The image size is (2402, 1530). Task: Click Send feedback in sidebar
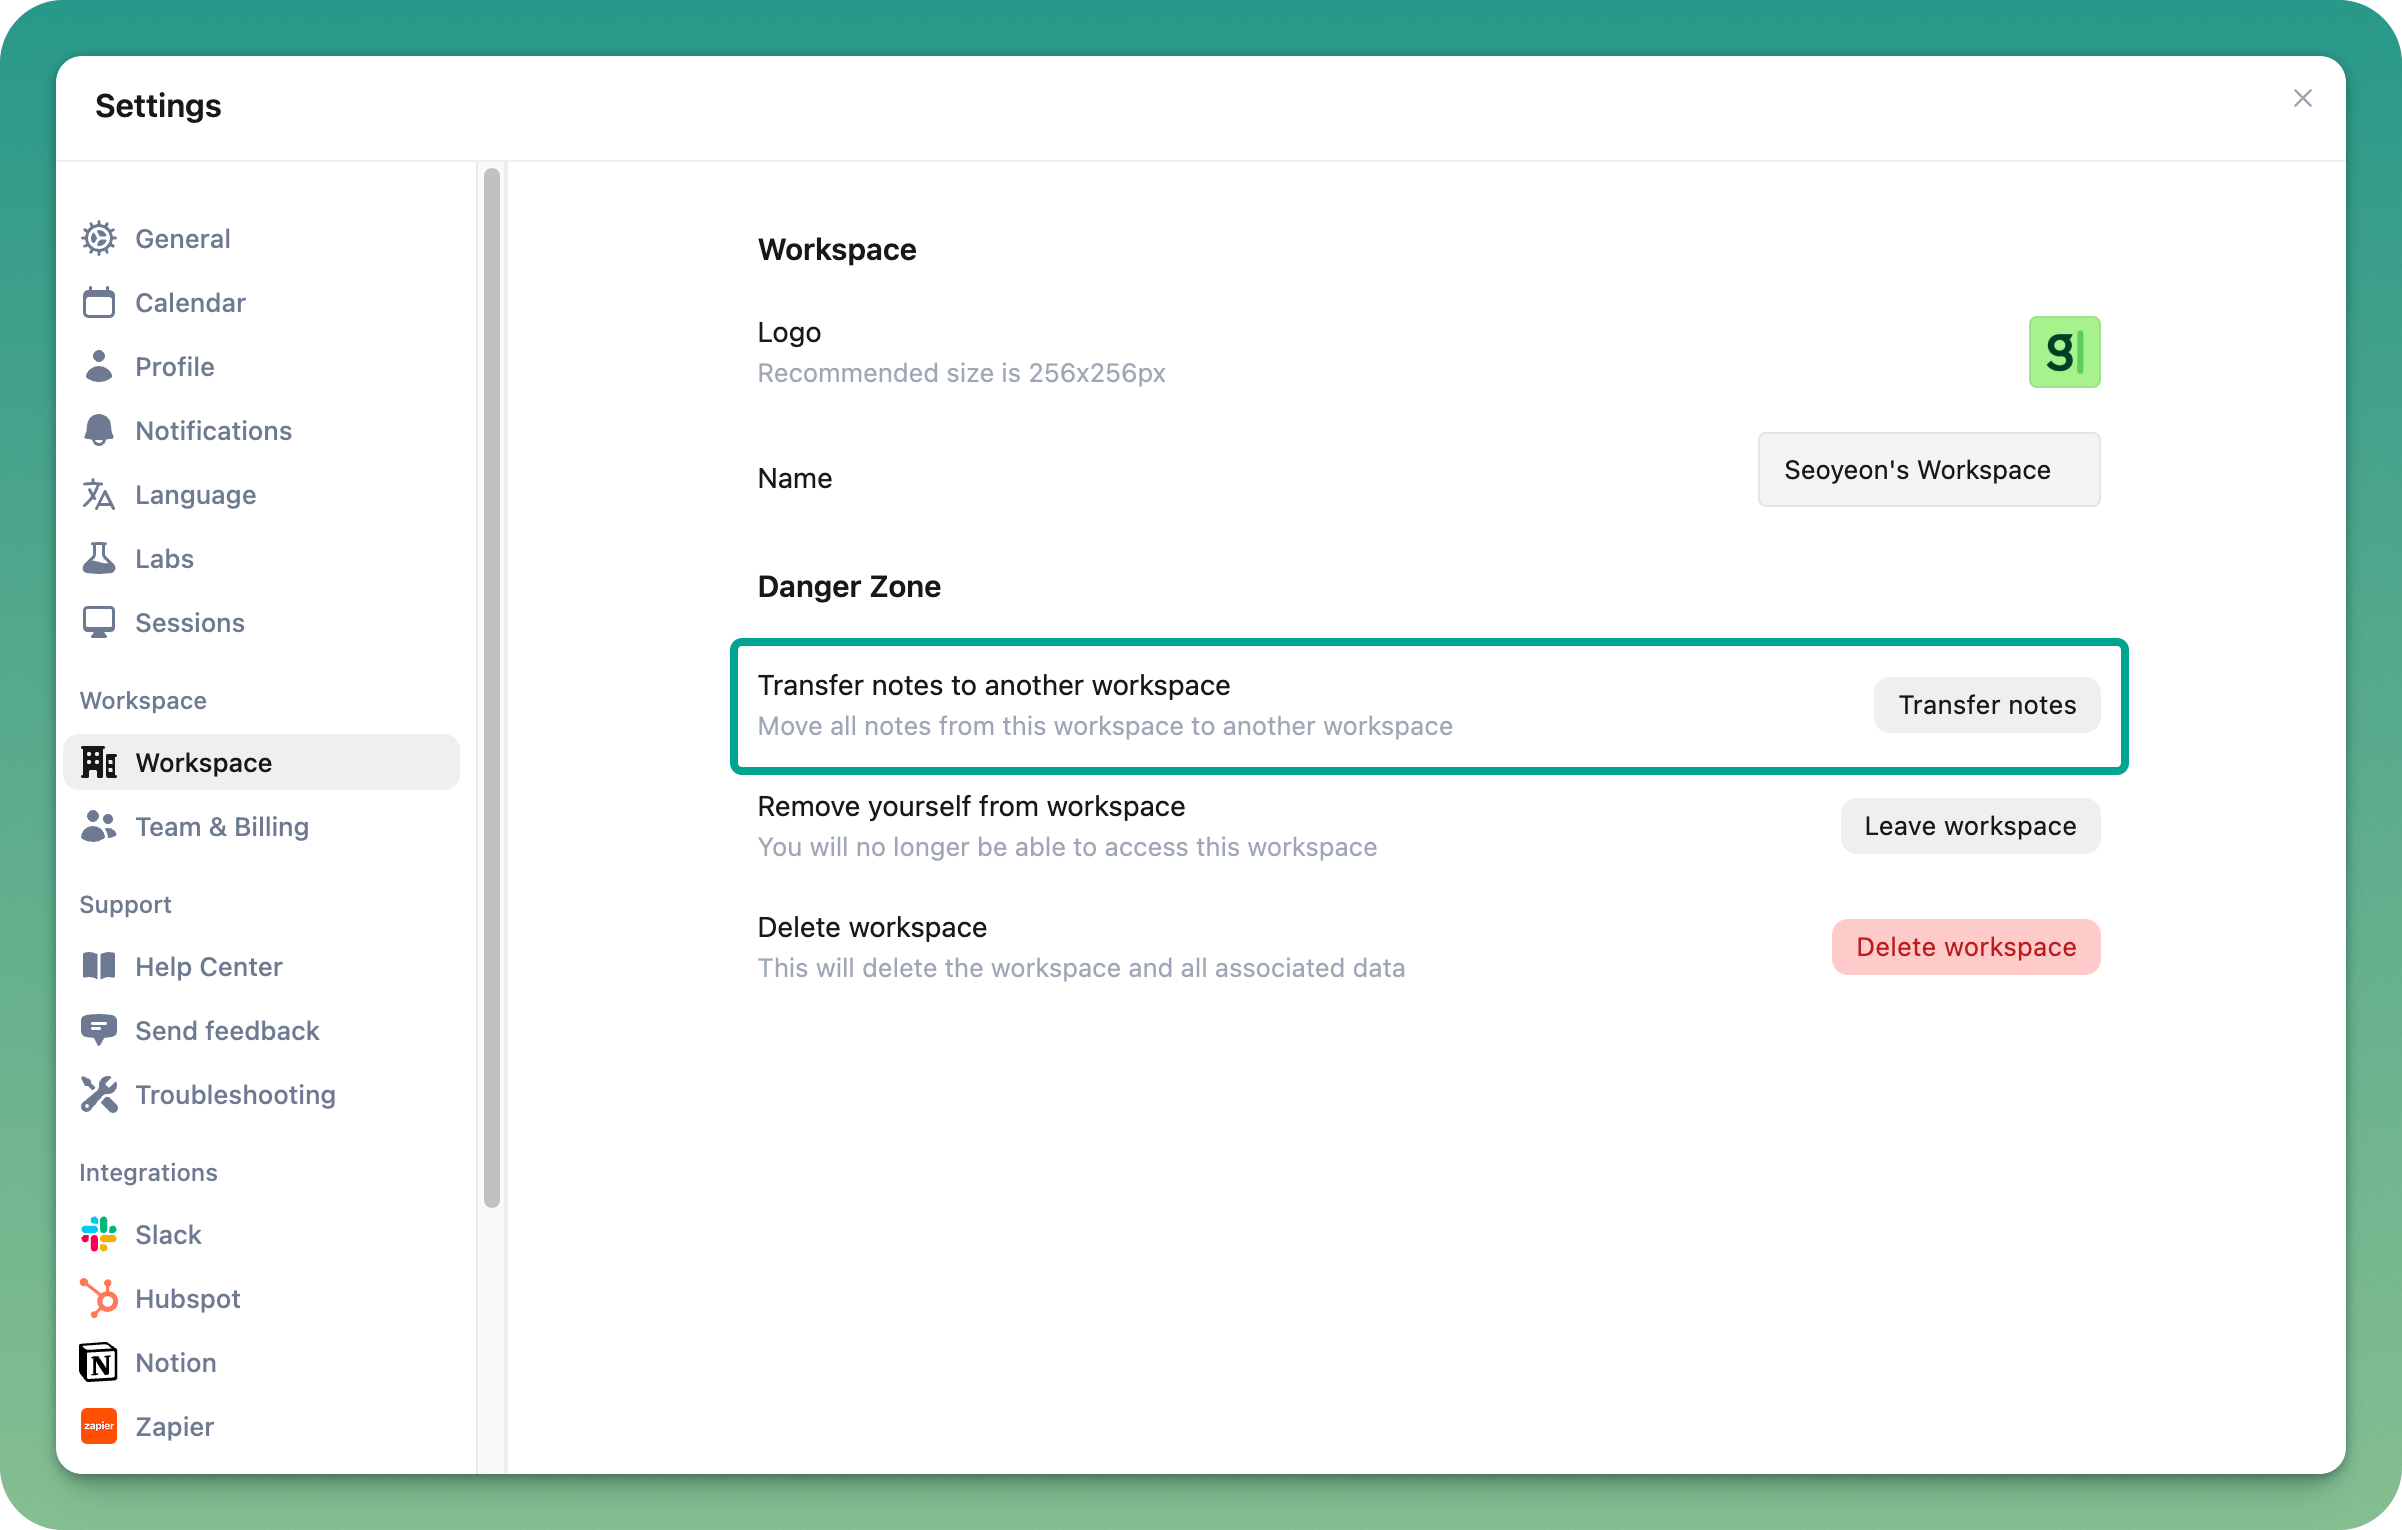(x=227, y=1031)
